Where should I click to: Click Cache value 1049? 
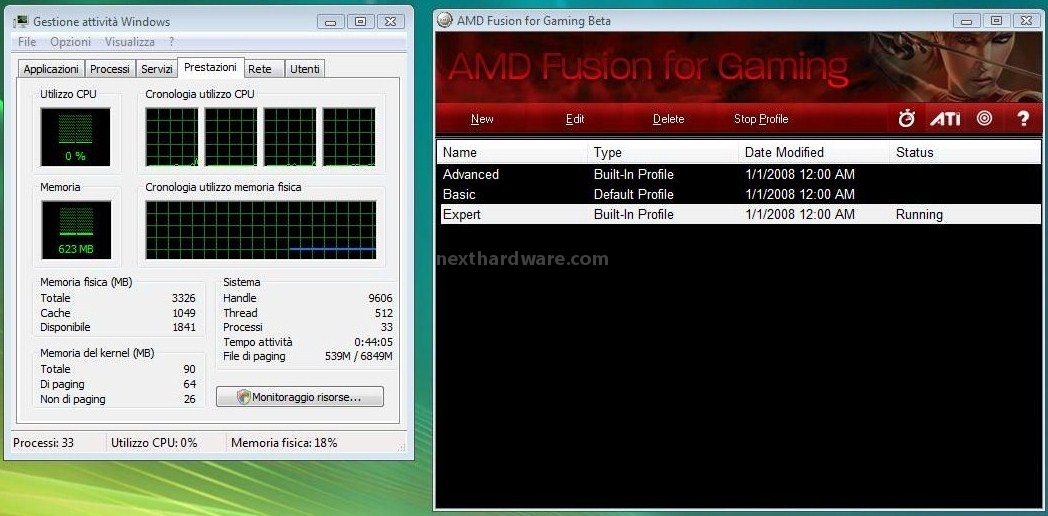pyautogui.click(x=183, y=313)
